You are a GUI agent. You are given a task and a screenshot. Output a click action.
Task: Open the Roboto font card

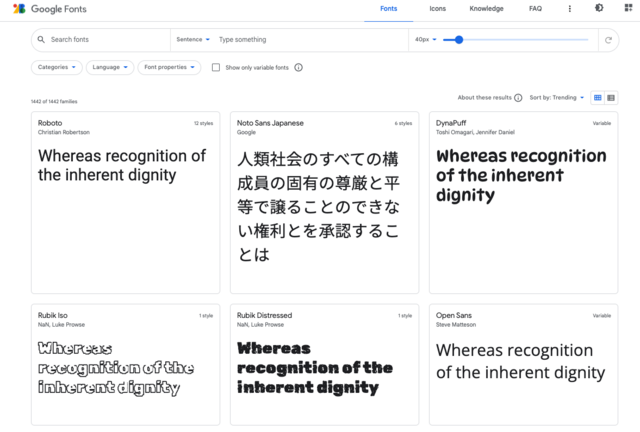(x=126, y=203)
